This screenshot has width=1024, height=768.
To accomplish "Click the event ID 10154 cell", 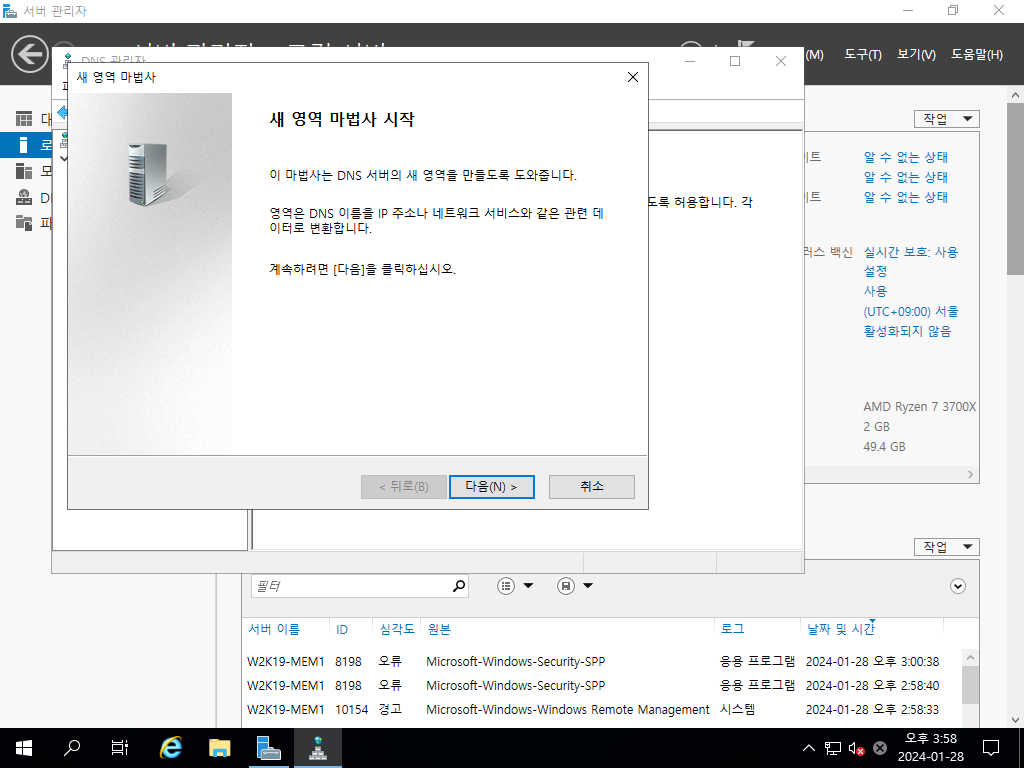I will coord(351,710).
